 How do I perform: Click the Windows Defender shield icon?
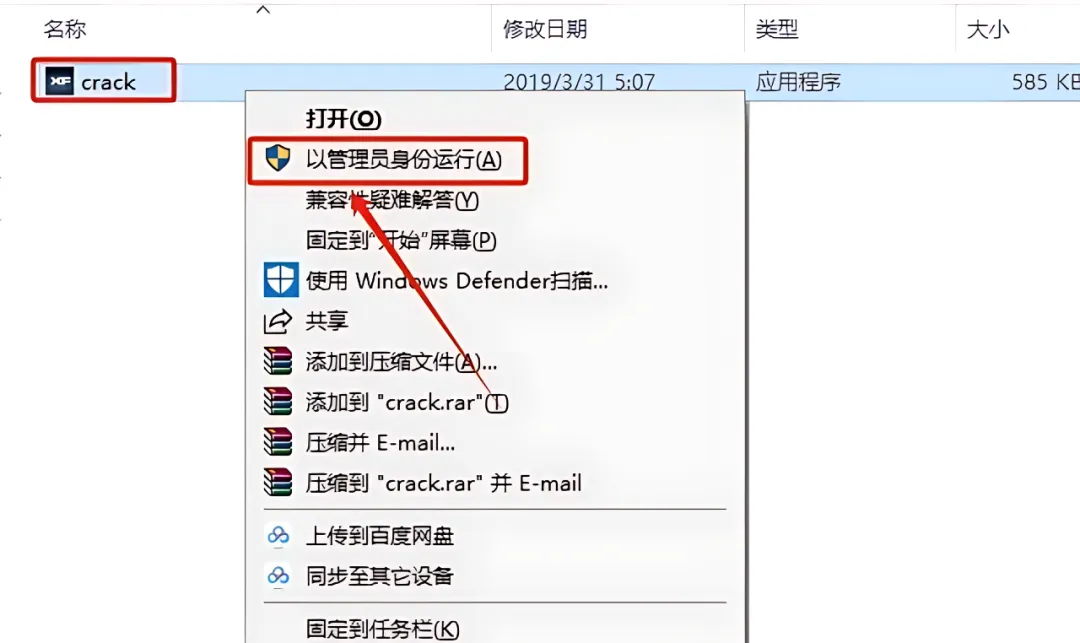(x=281, y=280)
